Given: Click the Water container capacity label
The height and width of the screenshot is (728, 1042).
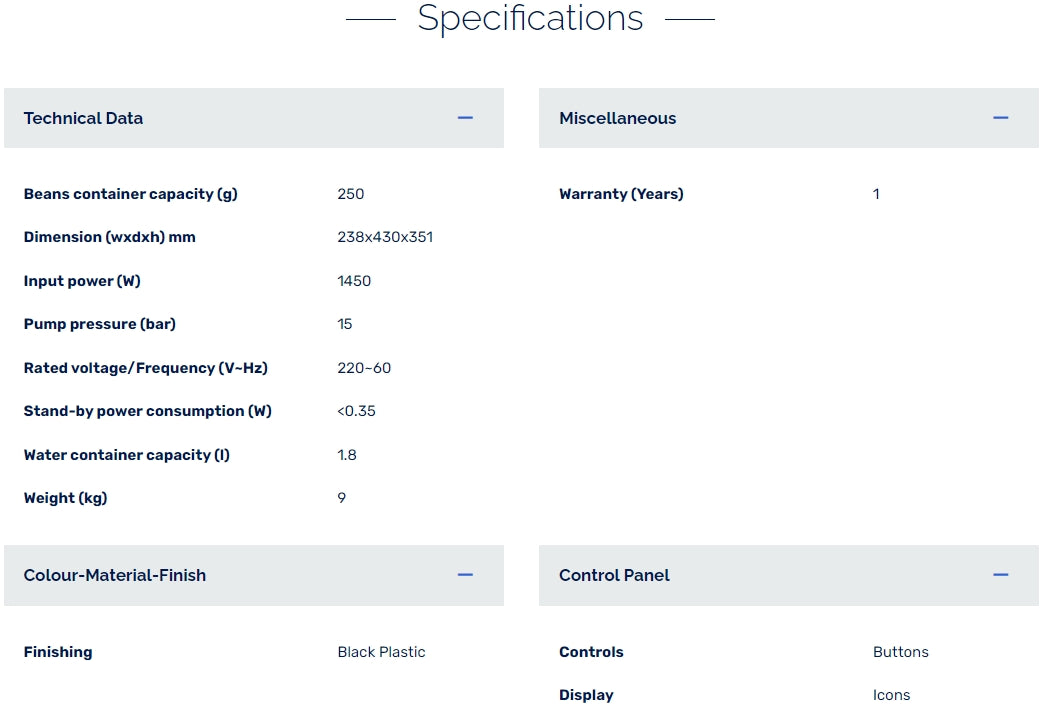Looking at the screenshot, I should [127, 455].
